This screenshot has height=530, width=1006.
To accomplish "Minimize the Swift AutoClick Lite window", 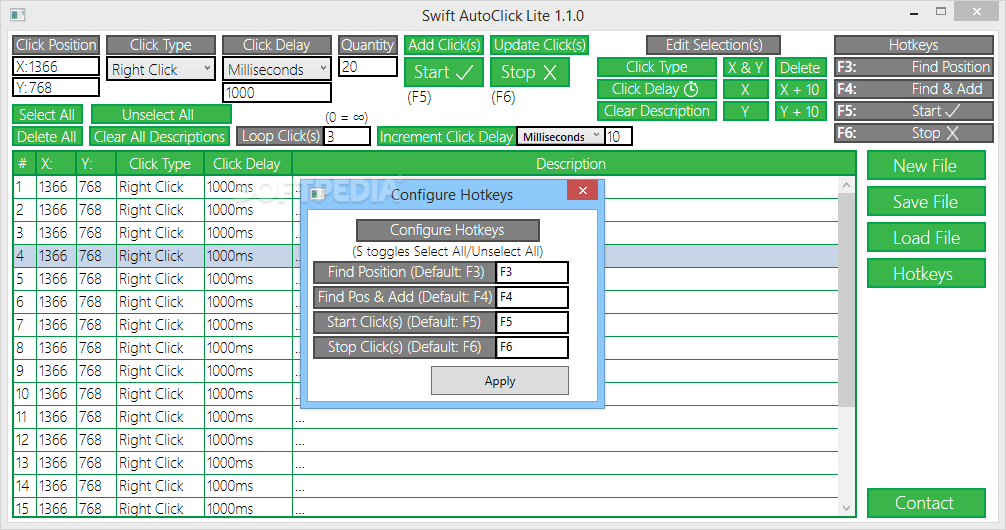I will coord(914,13).
